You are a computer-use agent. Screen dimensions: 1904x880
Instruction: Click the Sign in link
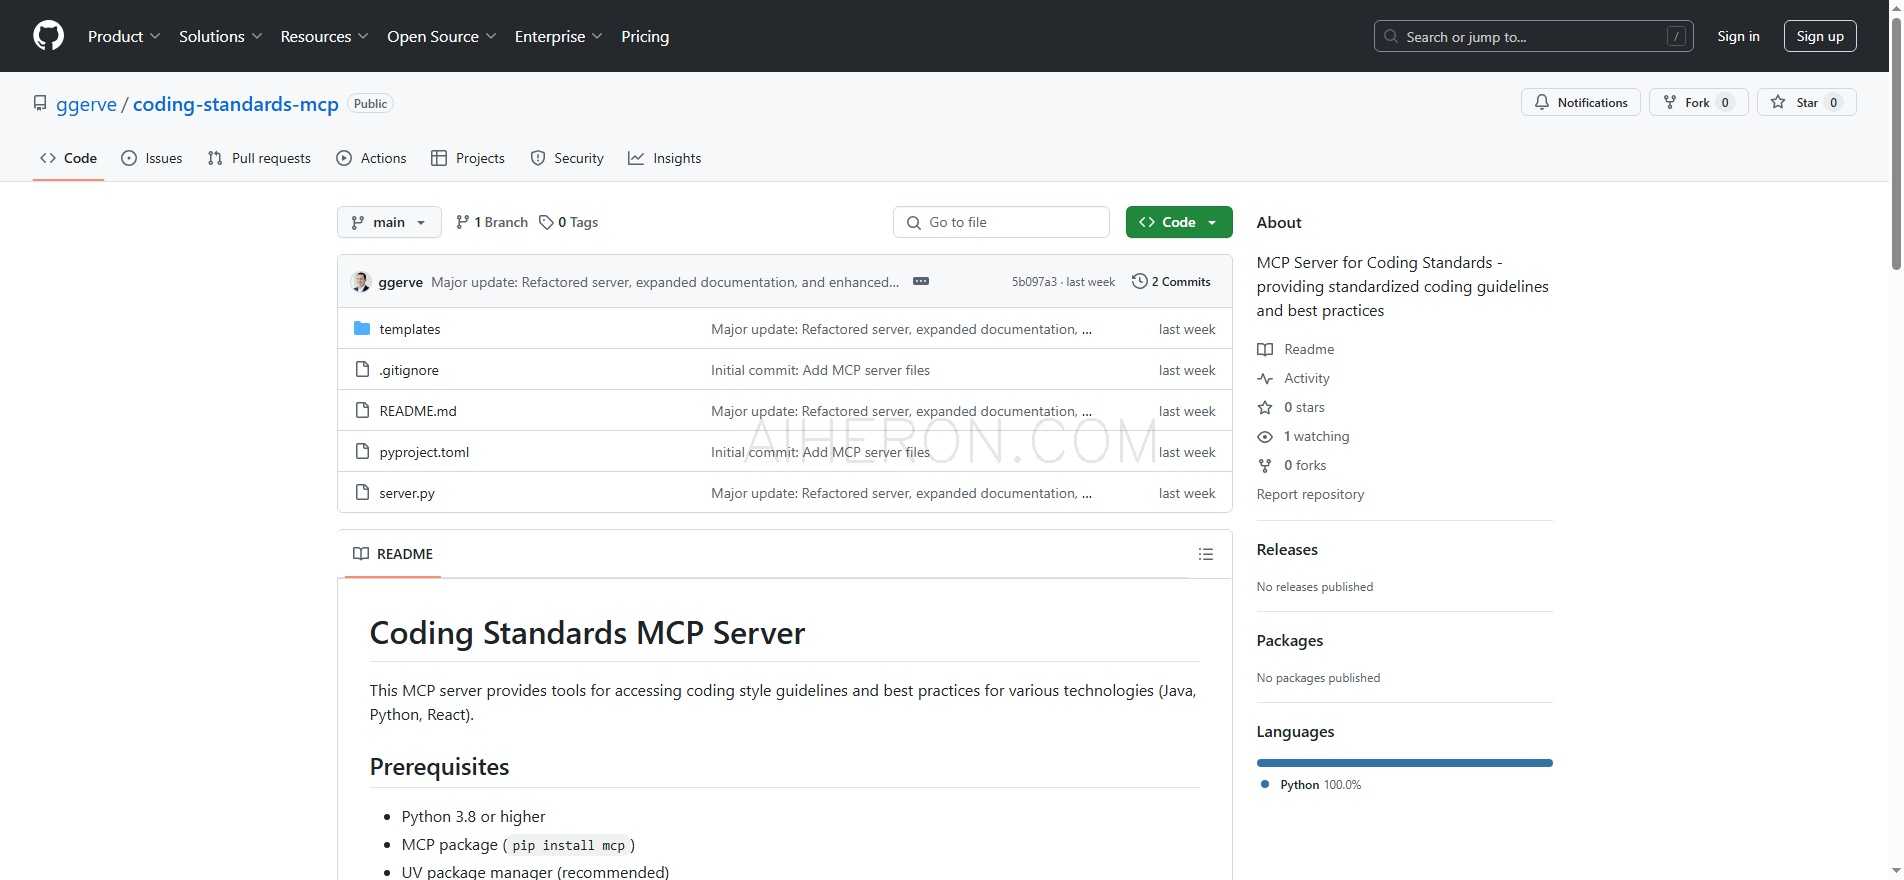pyautogui.click(x=1738, y=36)
